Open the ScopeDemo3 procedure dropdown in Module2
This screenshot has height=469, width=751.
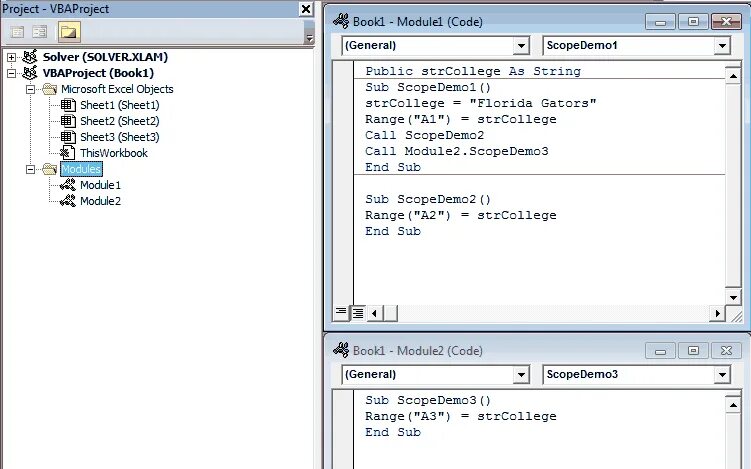click(x=722, y=375)
